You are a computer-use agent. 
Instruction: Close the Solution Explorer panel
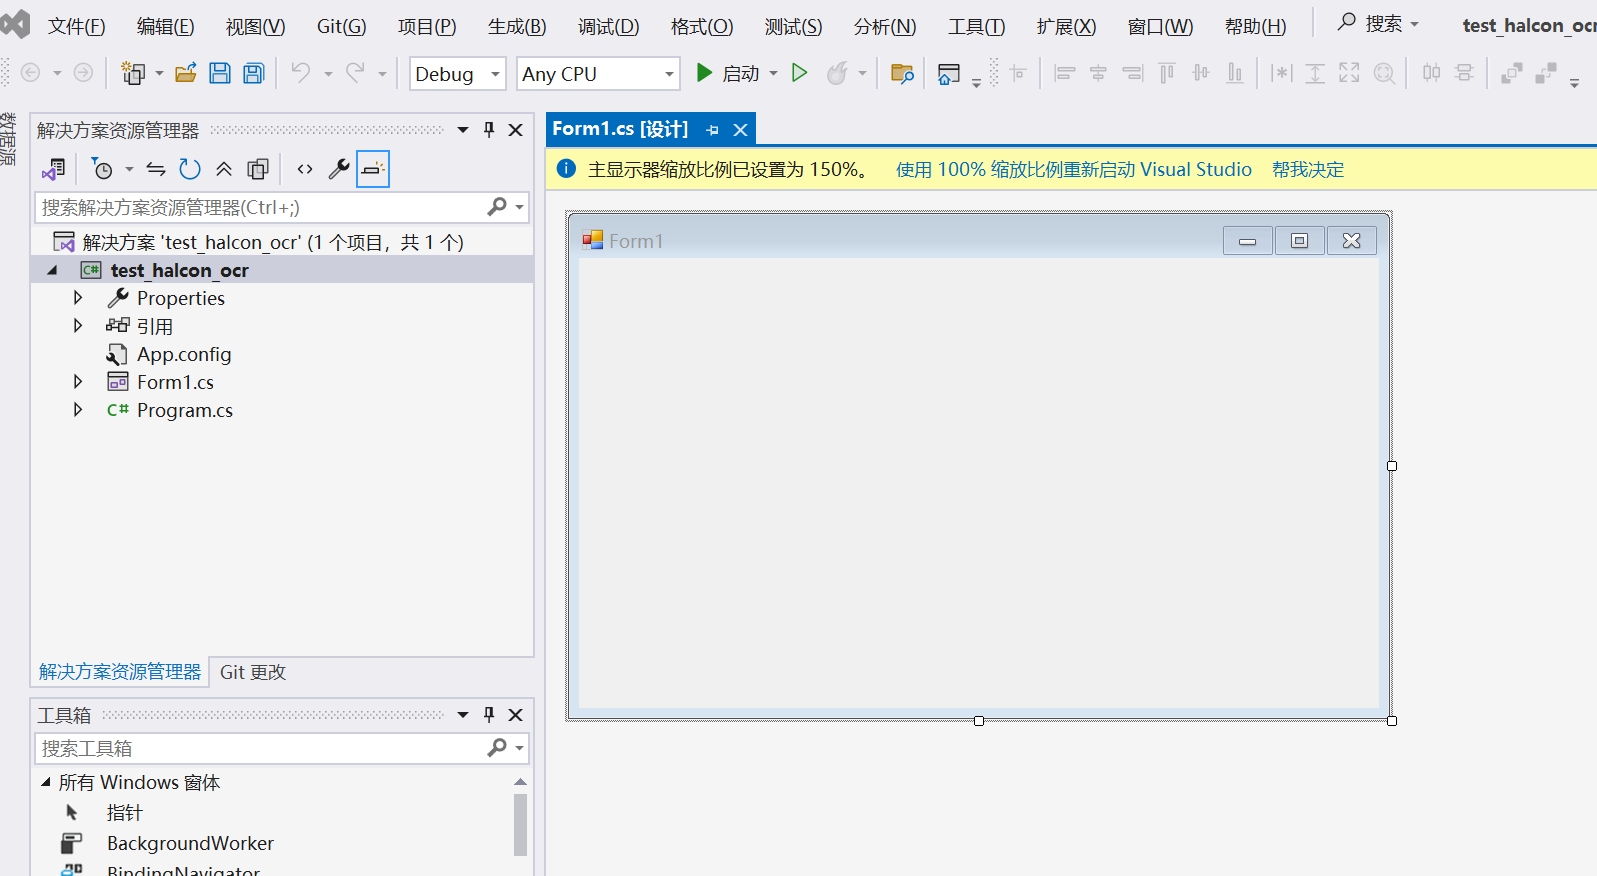point(516,130)
